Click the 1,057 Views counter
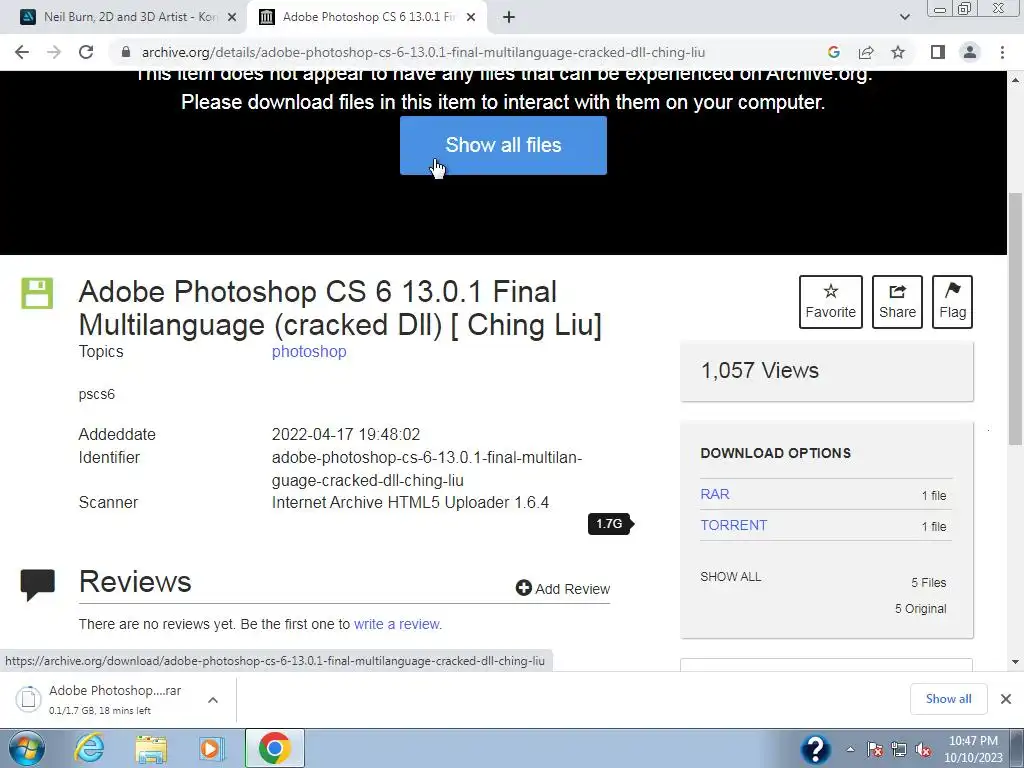The height and width of the screenshot is (768, 1024). (x=760, y=370)
